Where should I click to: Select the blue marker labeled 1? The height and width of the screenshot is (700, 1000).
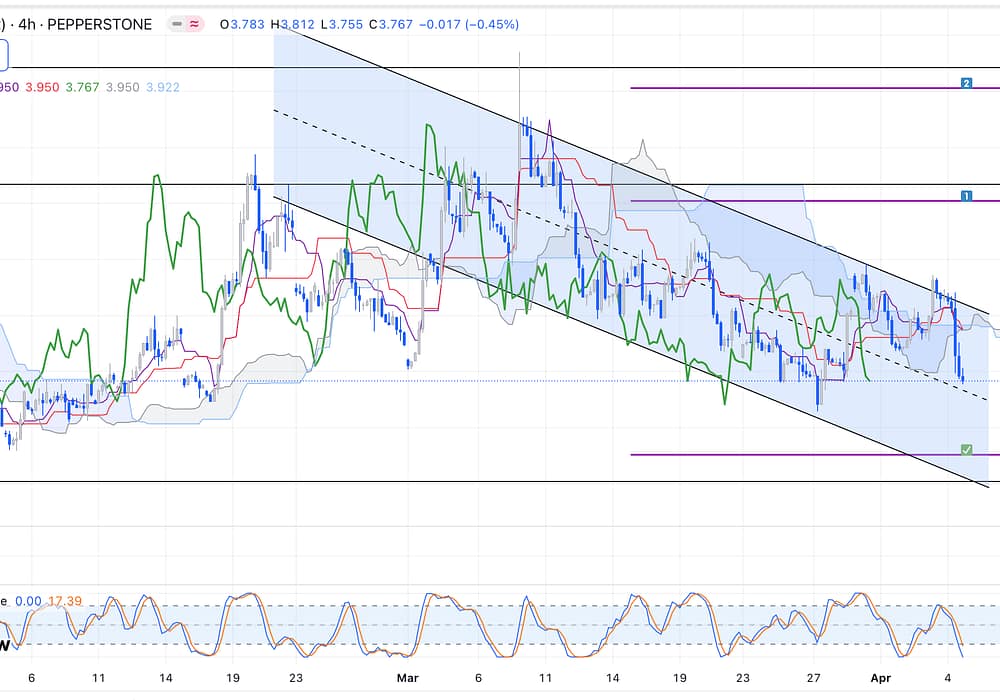coord(966,196)
